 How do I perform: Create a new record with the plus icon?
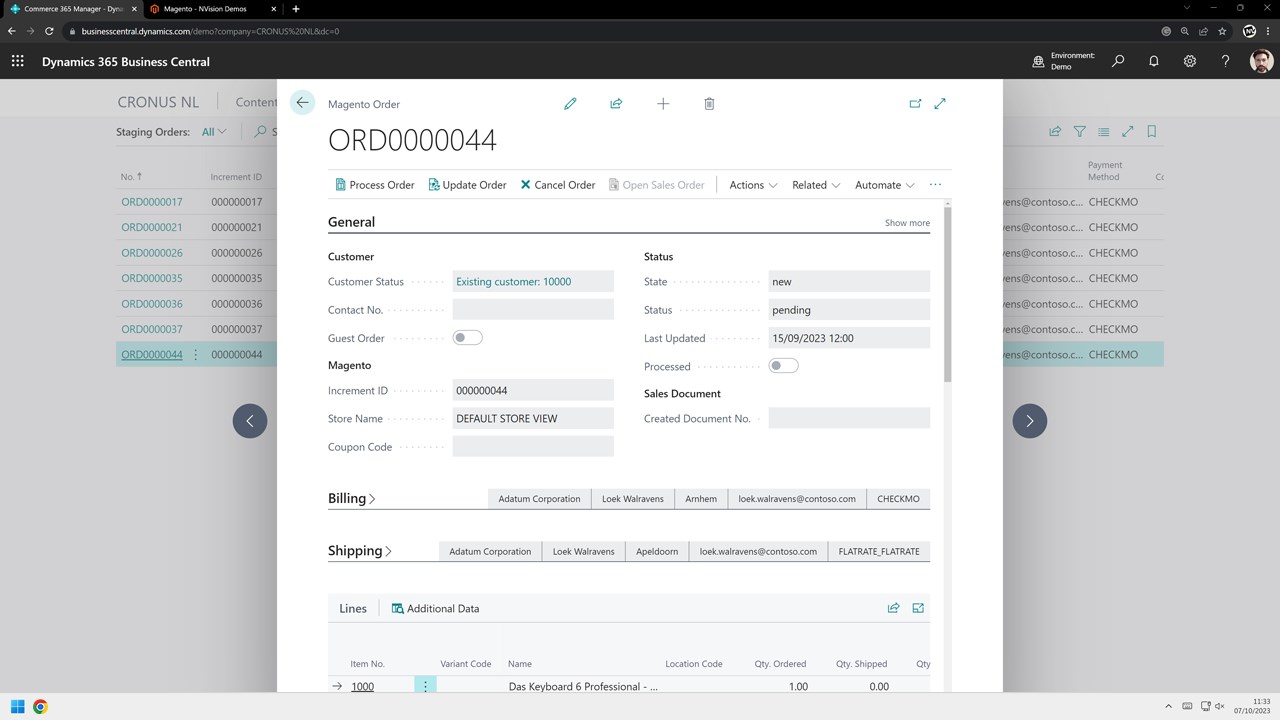pyautogui.click(x=663, y=104)
